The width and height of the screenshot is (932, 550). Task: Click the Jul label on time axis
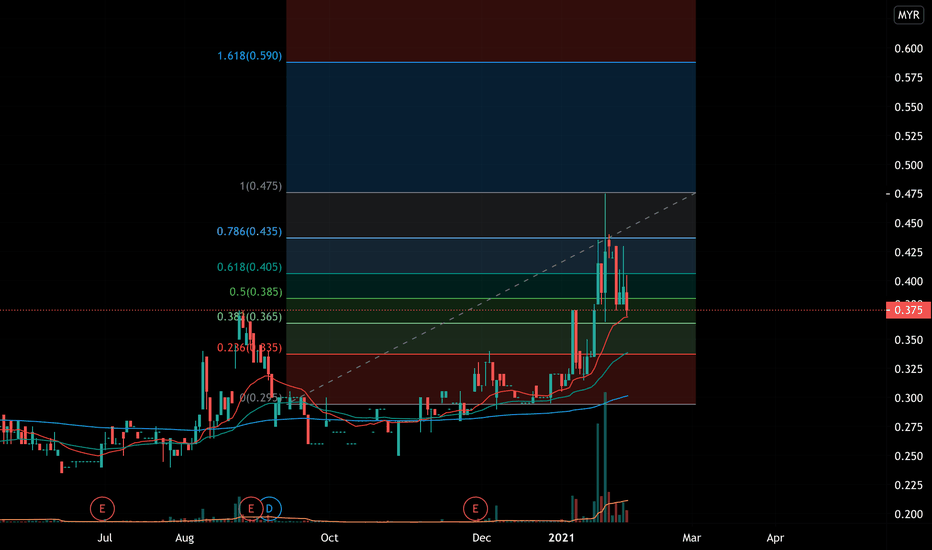[x=105, y=538]
